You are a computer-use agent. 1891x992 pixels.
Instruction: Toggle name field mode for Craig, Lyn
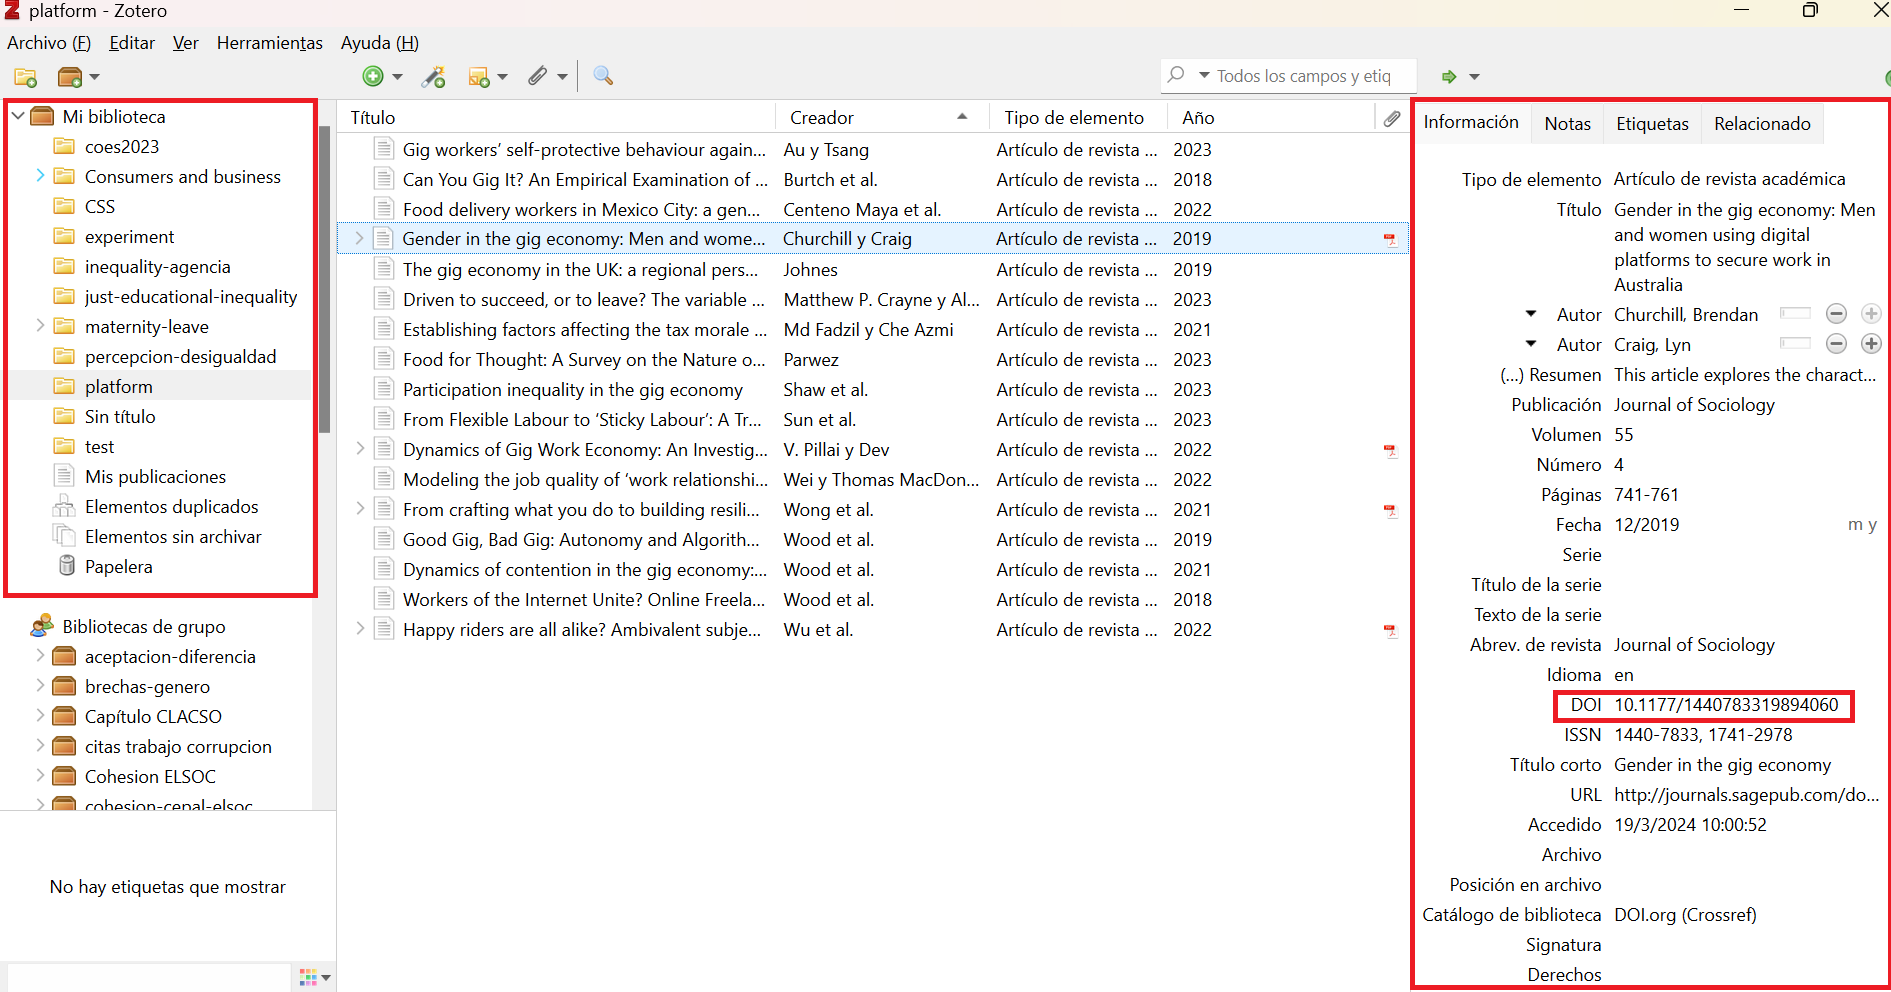tap(1795, 344)
